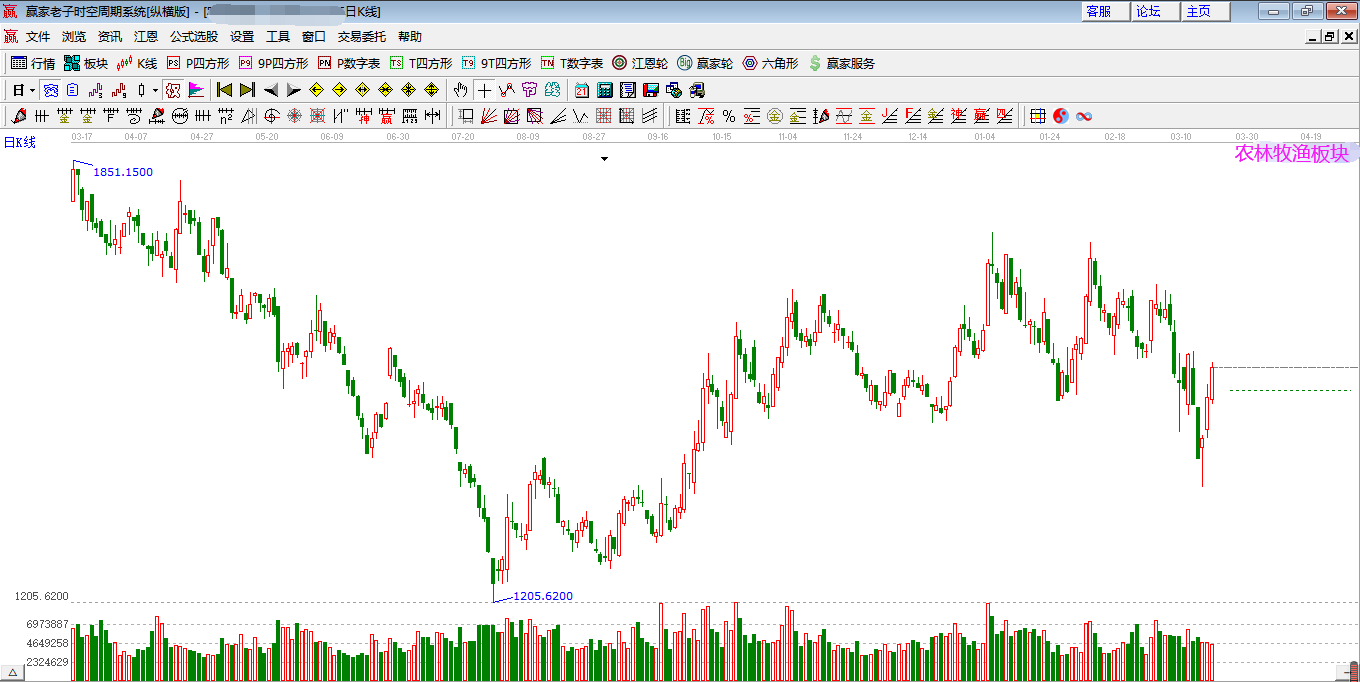The width and height of the screenshot is (1360, 682).
Task: Click the 1205.6200 low price label
Action: point(543,596)
